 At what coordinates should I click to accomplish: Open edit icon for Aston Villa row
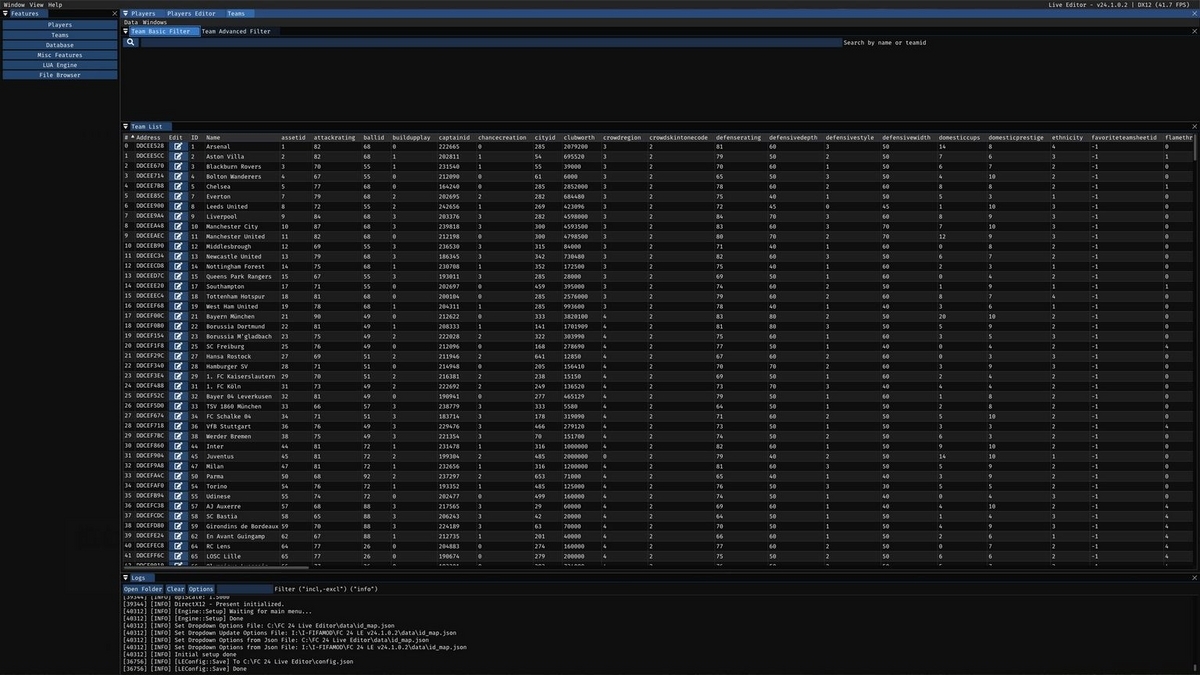(x=178, y=157)
